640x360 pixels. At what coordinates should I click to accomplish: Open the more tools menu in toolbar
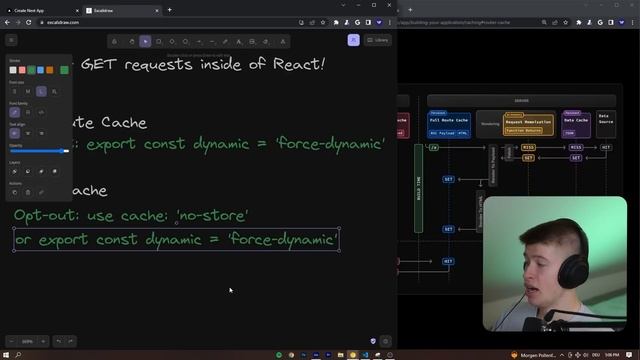point(282,41)
